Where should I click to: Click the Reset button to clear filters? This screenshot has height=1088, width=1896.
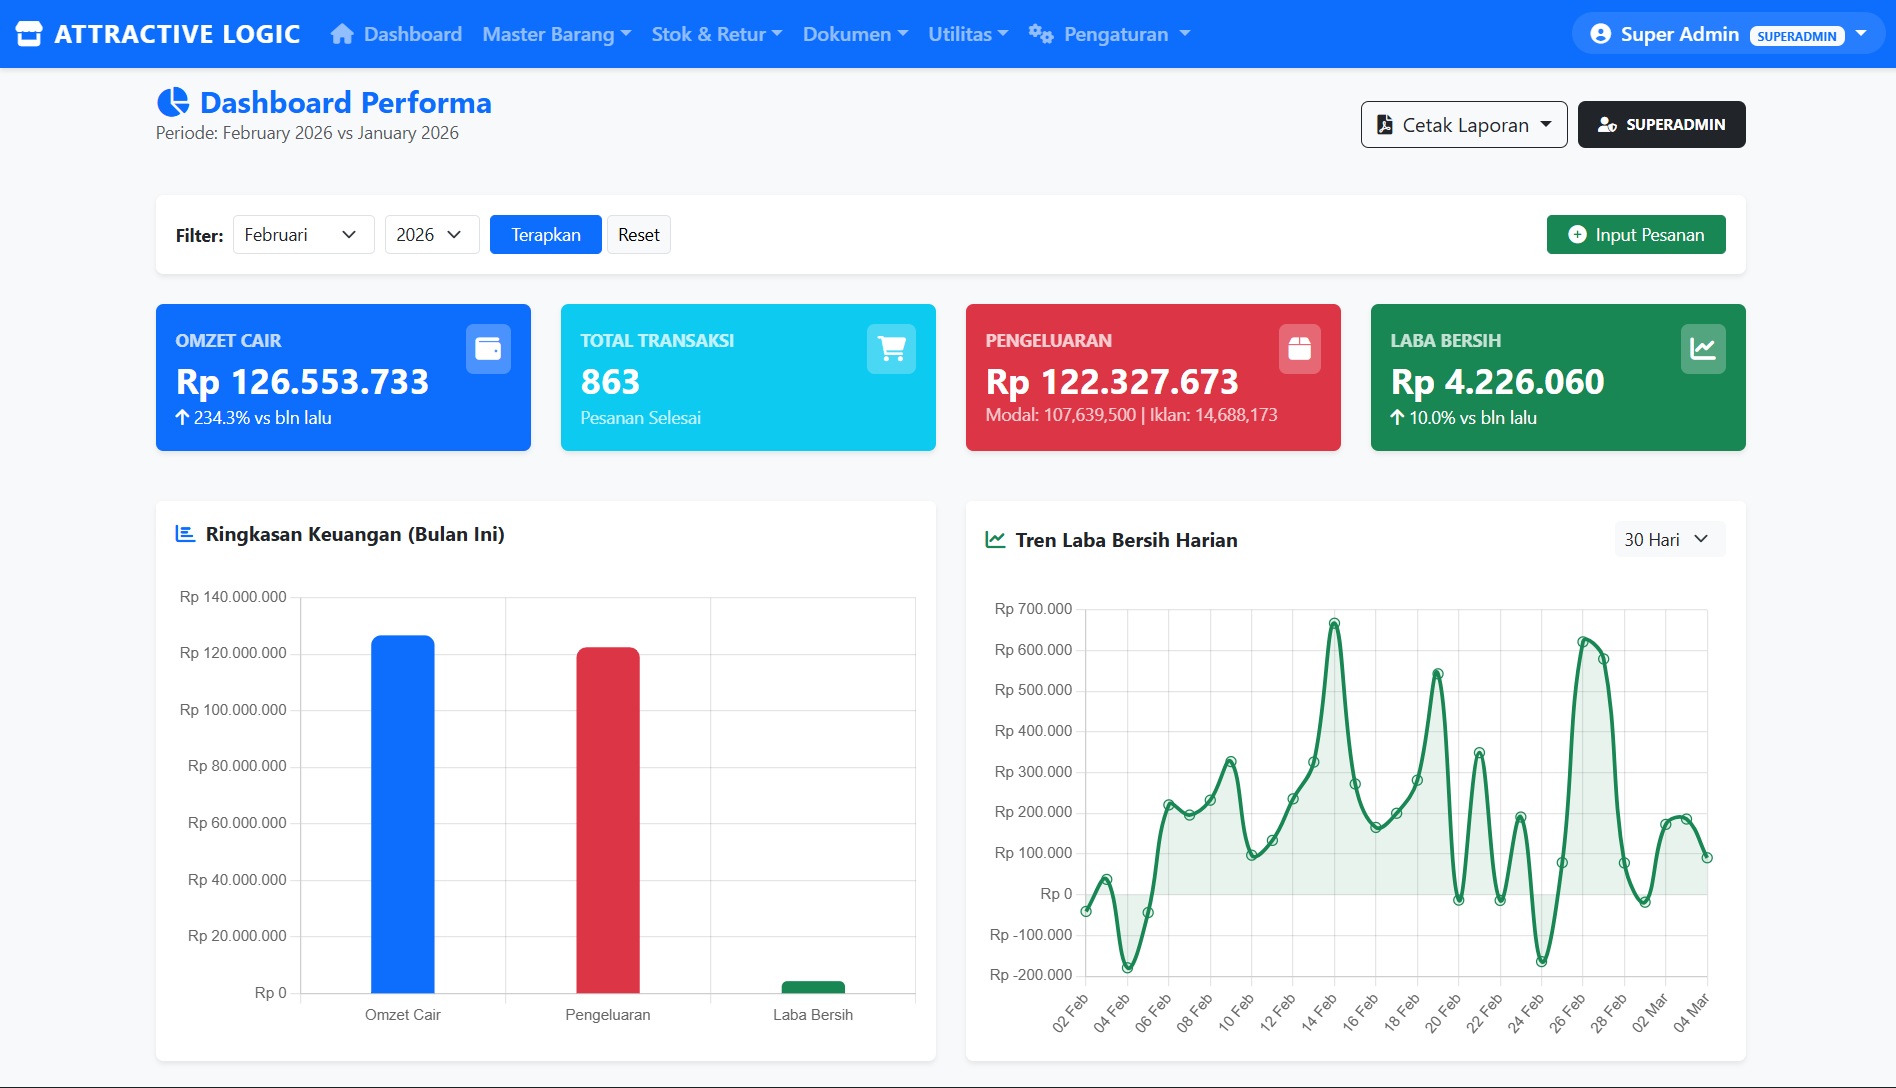pyautogui.click(x=638, y=234)
